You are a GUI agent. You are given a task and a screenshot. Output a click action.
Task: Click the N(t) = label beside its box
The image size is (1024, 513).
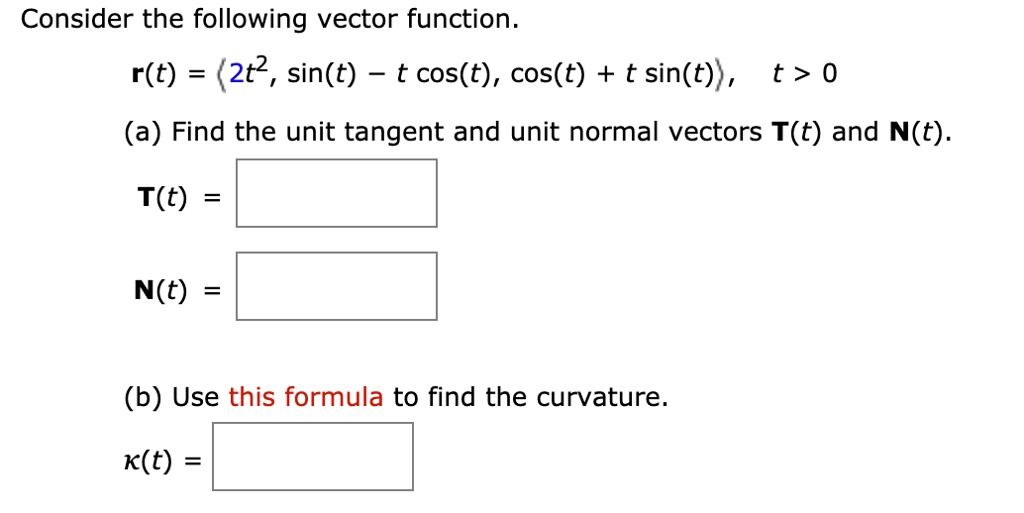[x=178, y=290]
